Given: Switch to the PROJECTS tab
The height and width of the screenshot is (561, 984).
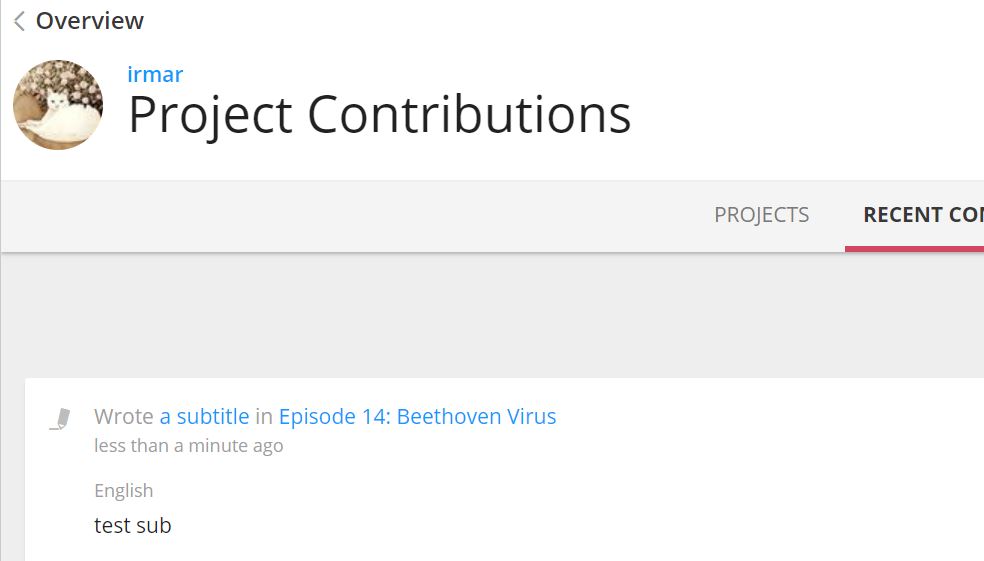Looking at the screenshot, I should [x=761, y=215].
